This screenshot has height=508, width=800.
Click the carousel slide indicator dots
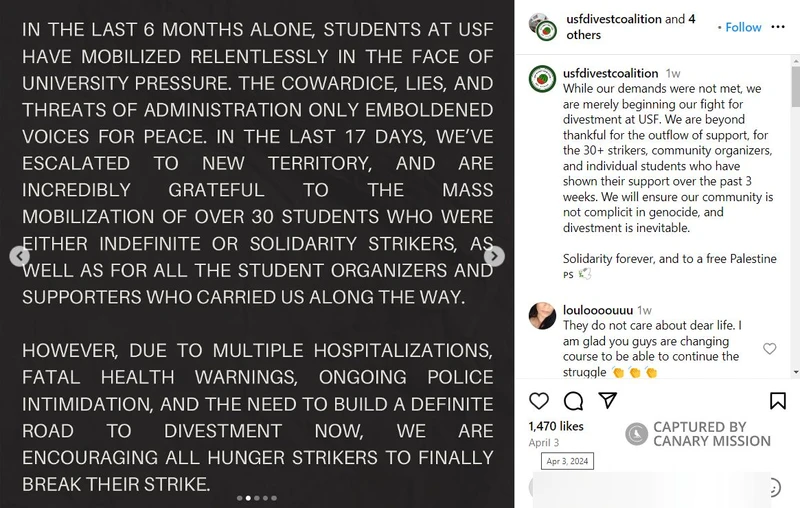pyautogui.click(x=257, y=497)
